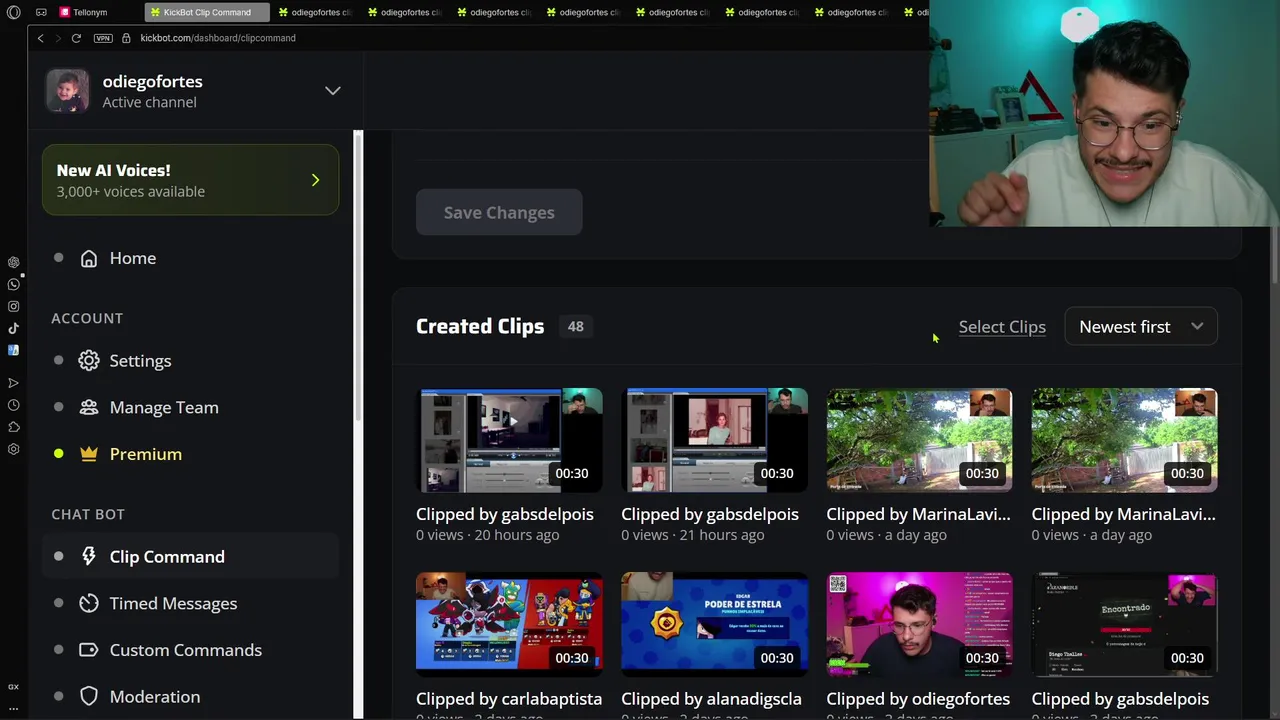The width and height of the screenshot is (1280, 720).
Task: Click the '0 views · 20 hours ago' text
Action: point(487,535)
